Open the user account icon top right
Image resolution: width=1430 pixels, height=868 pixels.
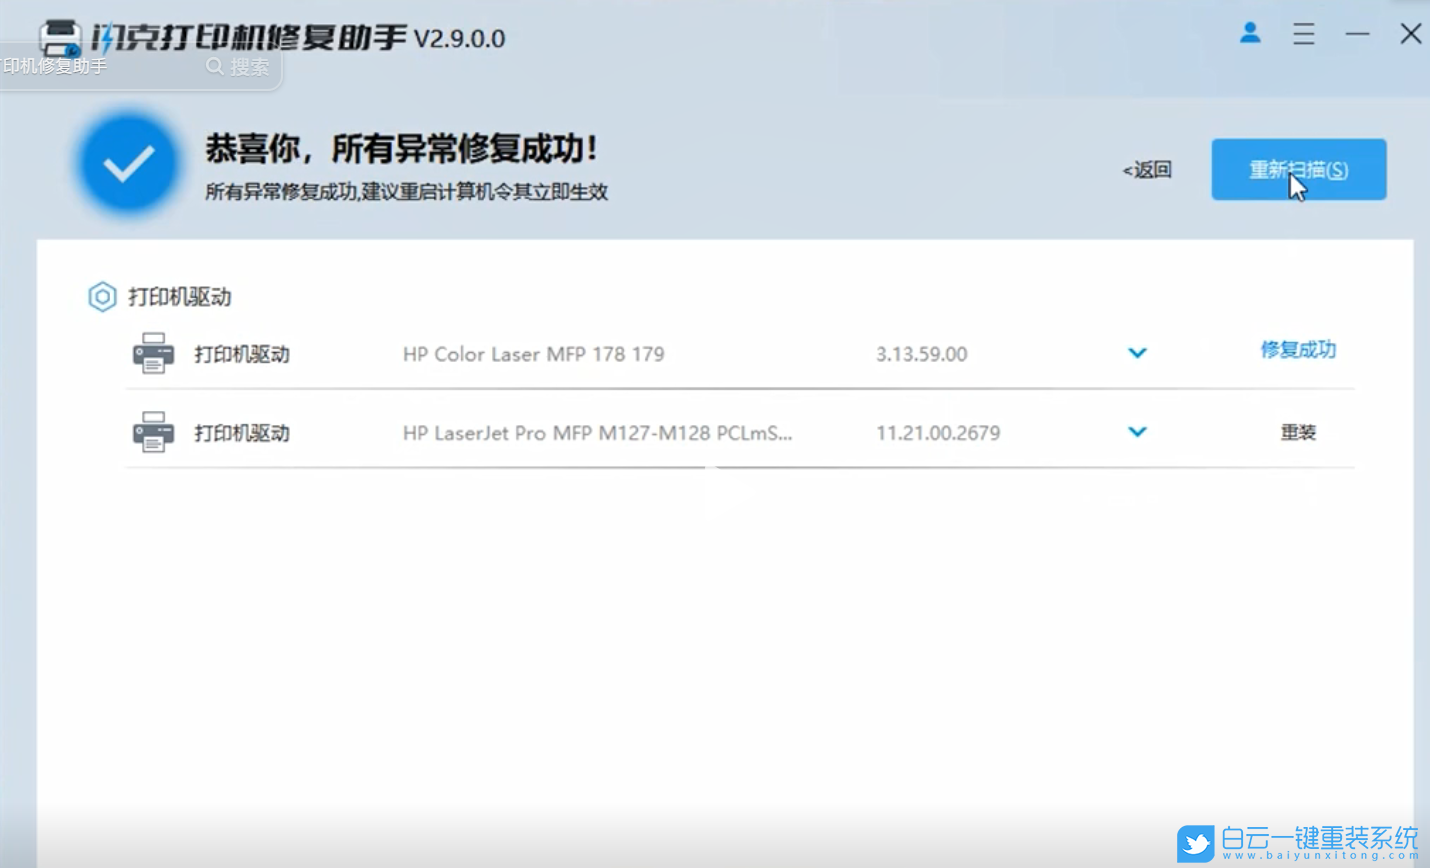(x=1249, y=33)
